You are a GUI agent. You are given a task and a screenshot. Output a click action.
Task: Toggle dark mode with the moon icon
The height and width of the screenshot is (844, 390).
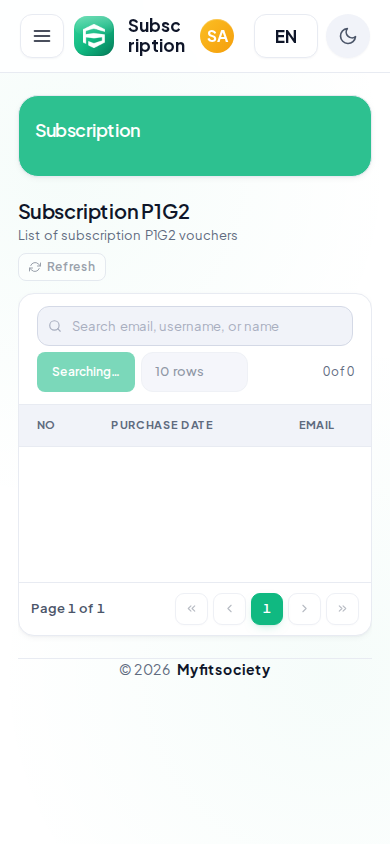(x=348, y=36)
